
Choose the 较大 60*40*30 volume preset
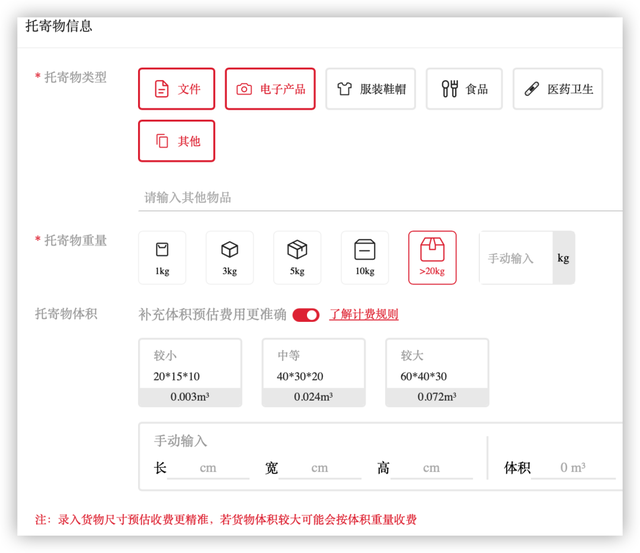tap(437, 373)
